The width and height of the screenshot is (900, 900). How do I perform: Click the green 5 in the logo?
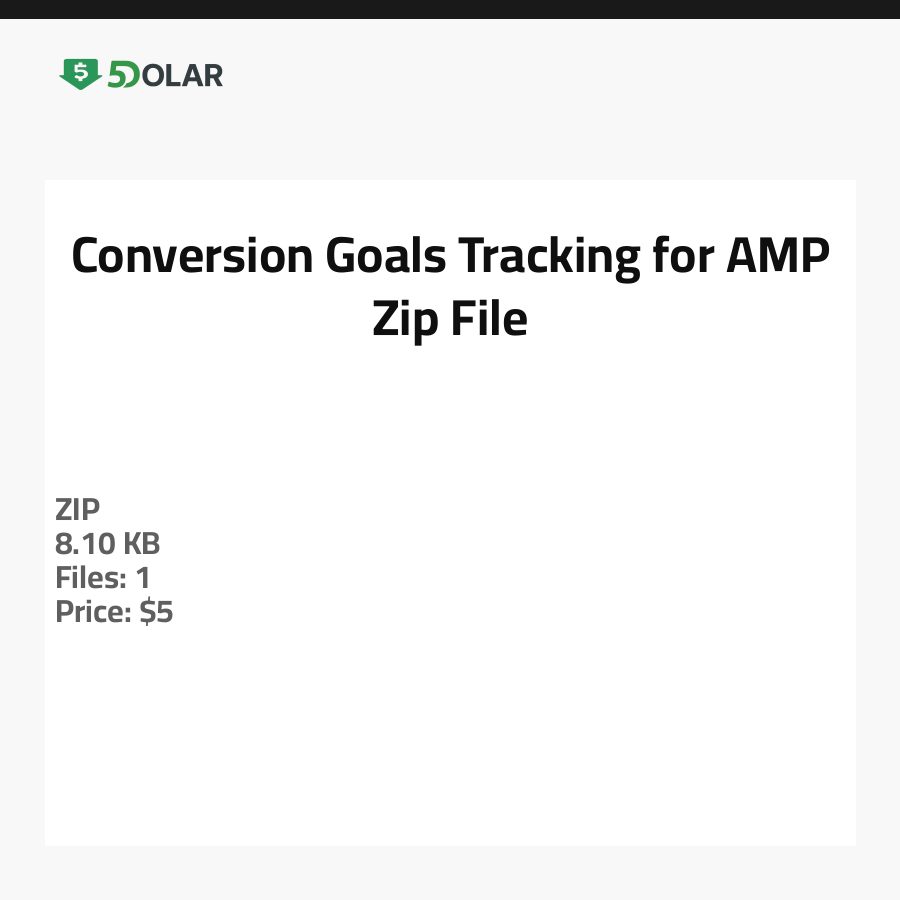pos(118,75)
